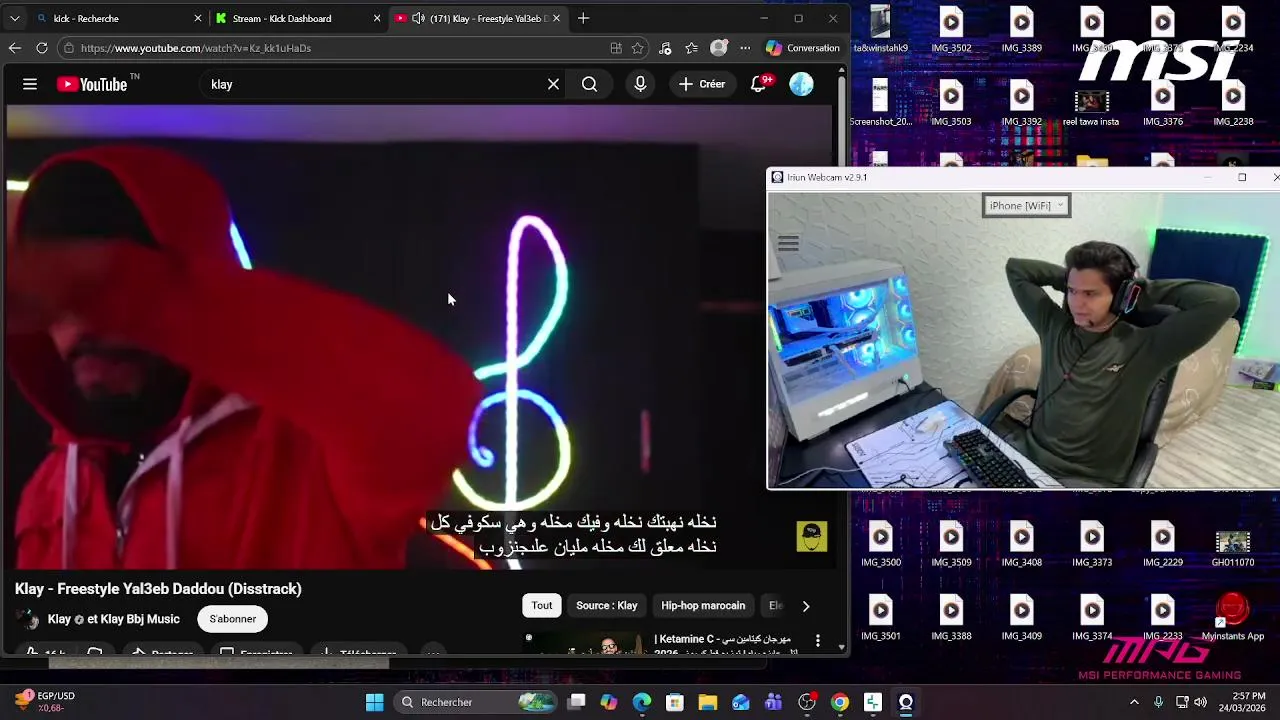
Task: Click the taskbar Rechercher search box
Action: click(474, 702)
